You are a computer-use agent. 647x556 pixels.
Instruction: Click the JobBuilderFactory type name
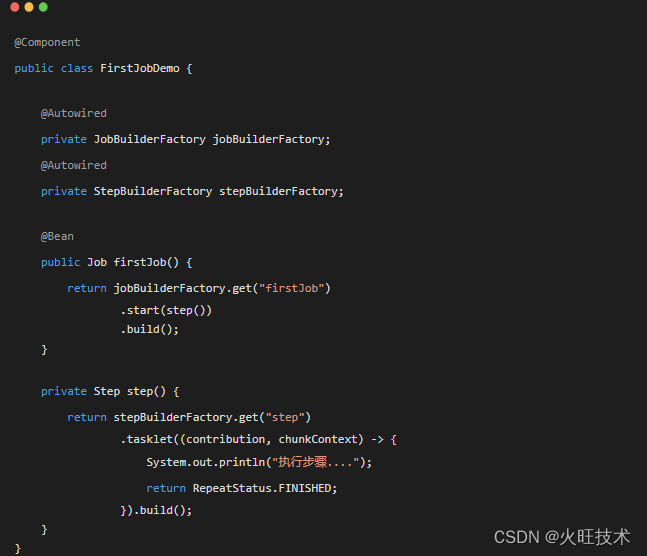[149, 140]
